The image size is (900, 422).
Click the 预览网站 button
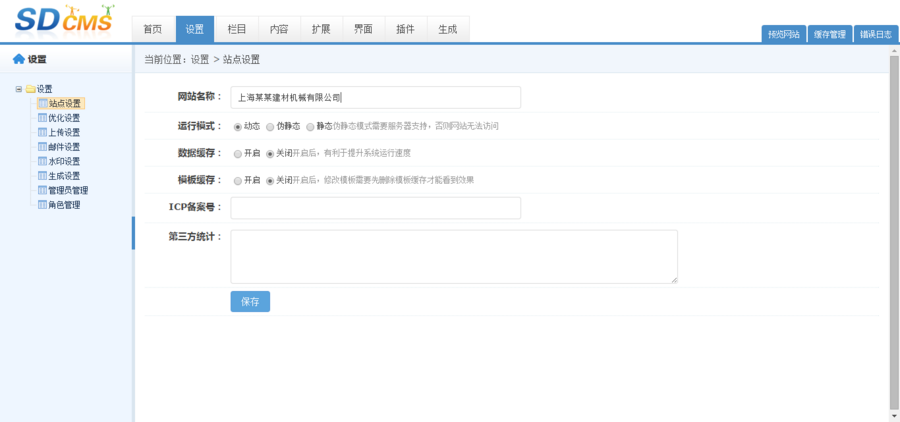coord(784,34)
